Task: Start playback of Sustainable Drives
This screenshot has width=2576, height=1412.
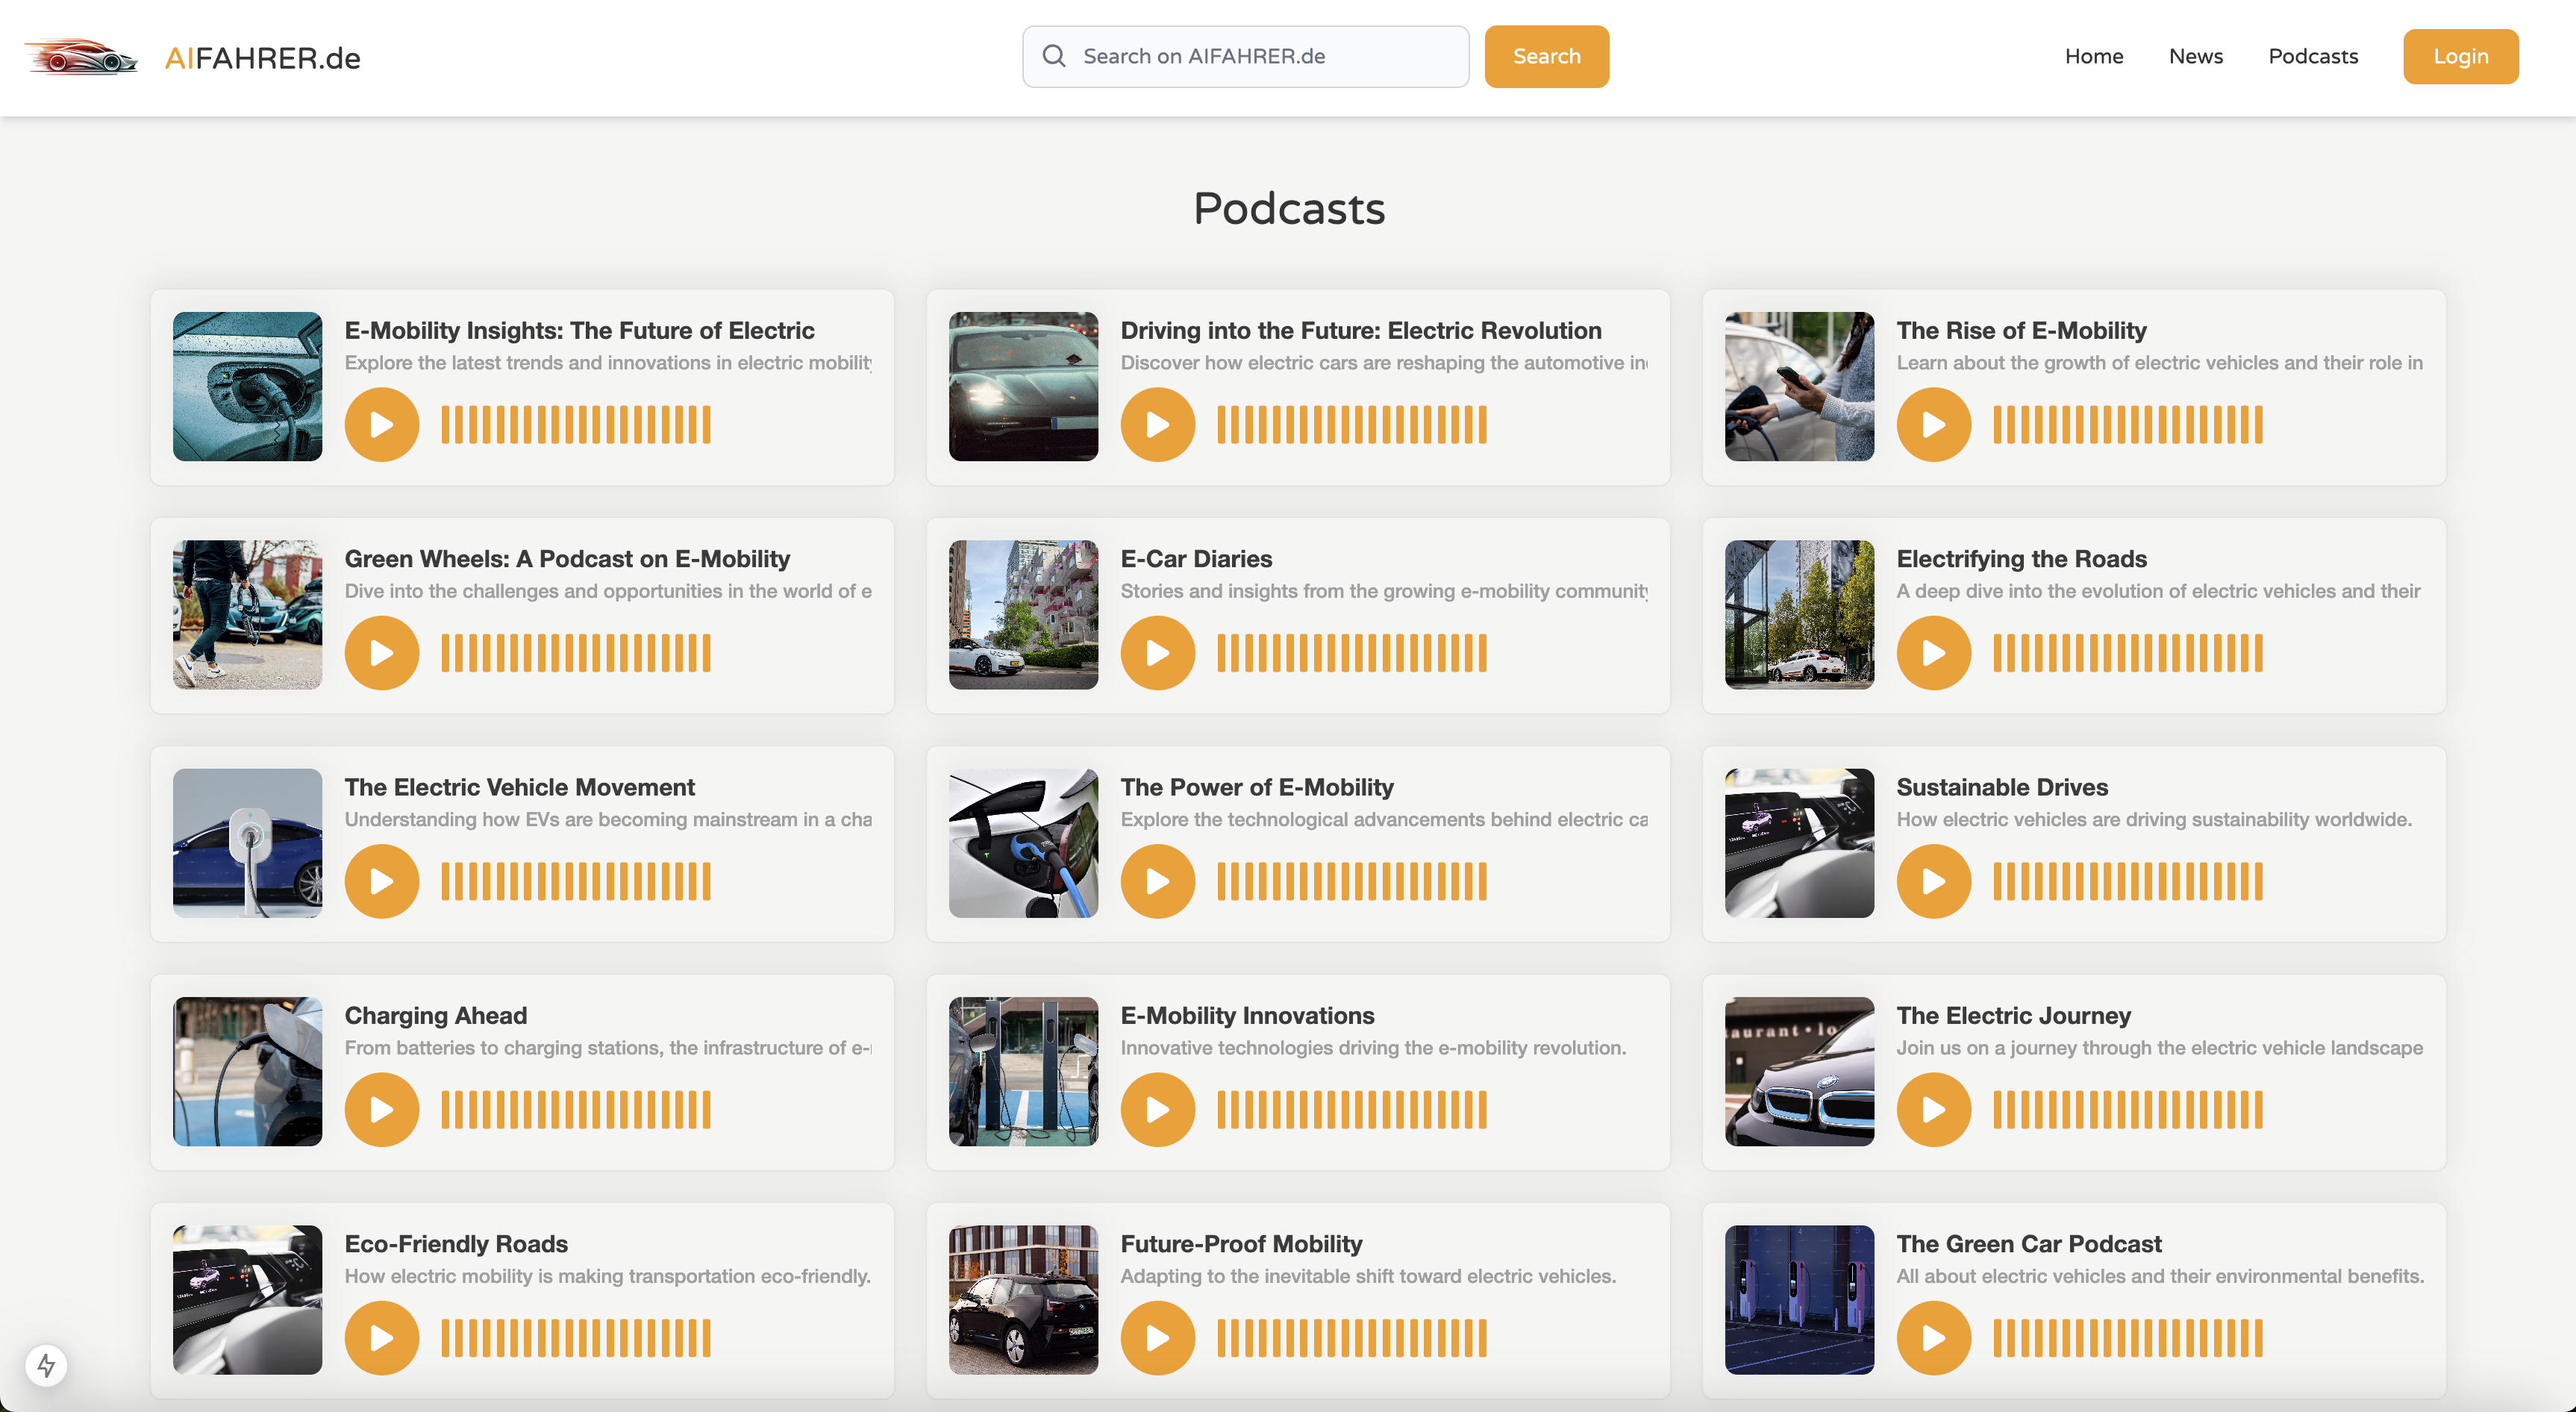Action: (x=1933, y=881)
